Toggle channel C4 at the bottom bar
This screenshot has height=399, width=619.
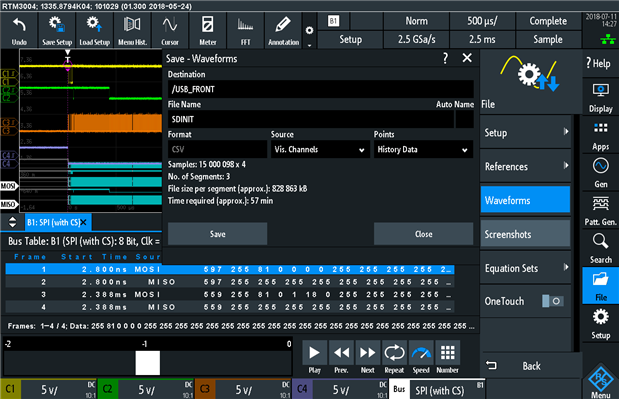[340, 390]
